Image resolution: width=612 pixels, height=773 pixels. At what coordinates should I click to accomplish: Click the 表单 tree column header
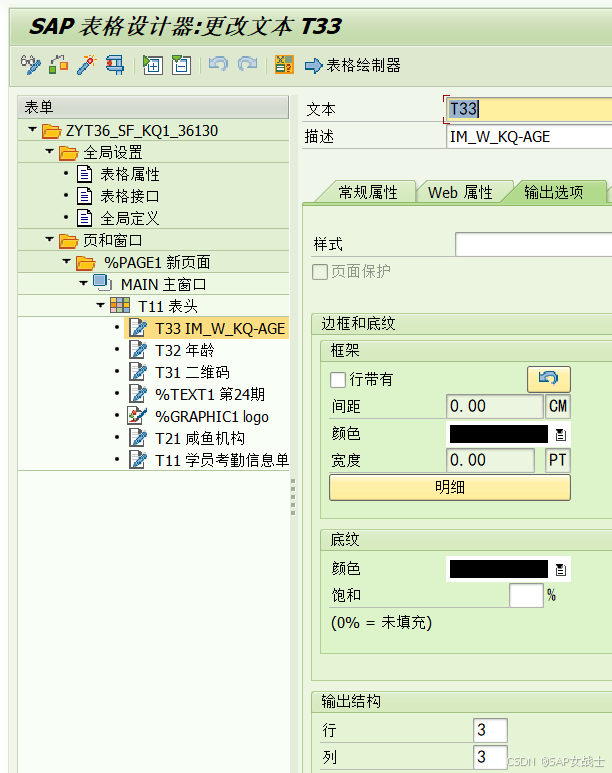coord(153,107)
